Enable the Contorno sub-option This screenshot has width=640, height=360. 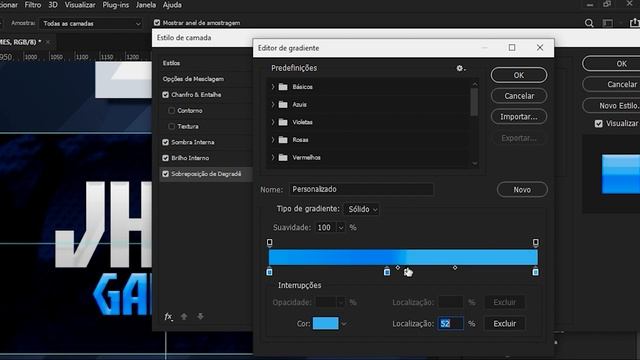click(171, 111)
